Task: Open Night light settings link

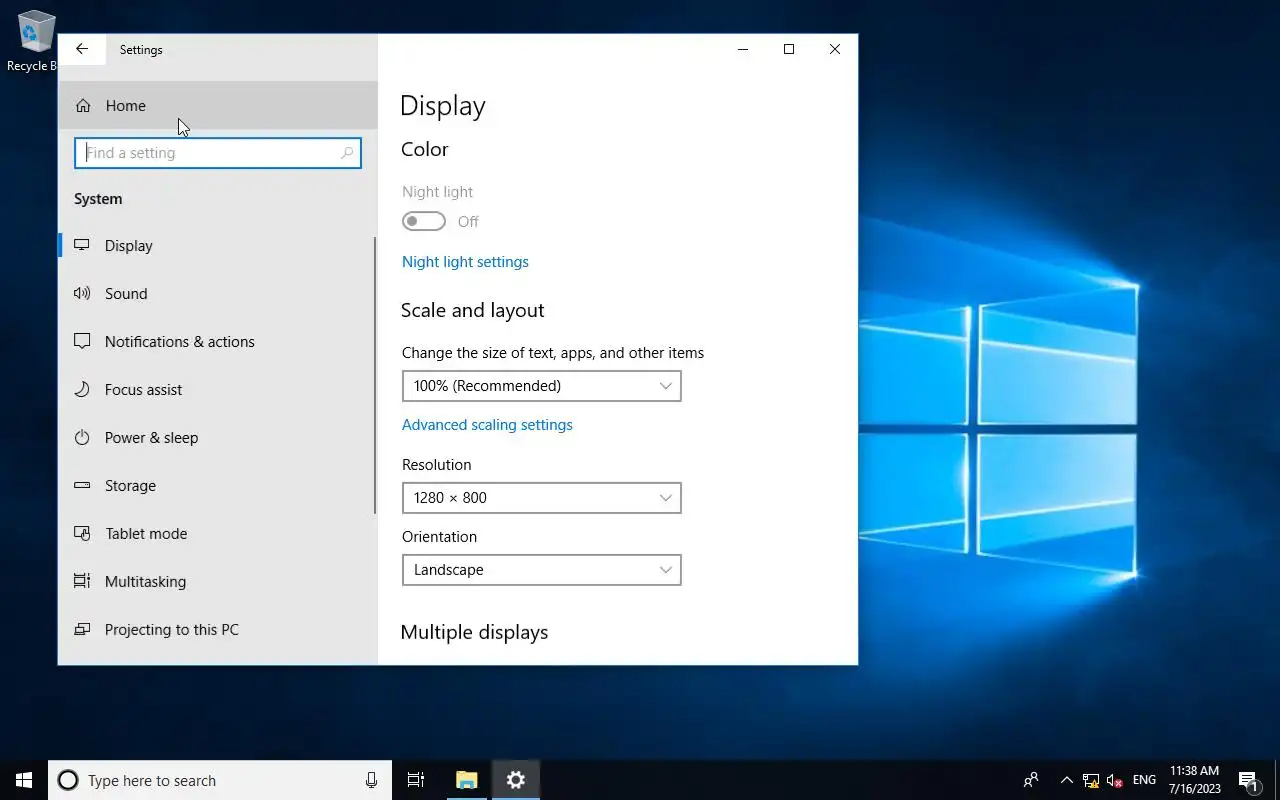Action: [x=465, y=262]
